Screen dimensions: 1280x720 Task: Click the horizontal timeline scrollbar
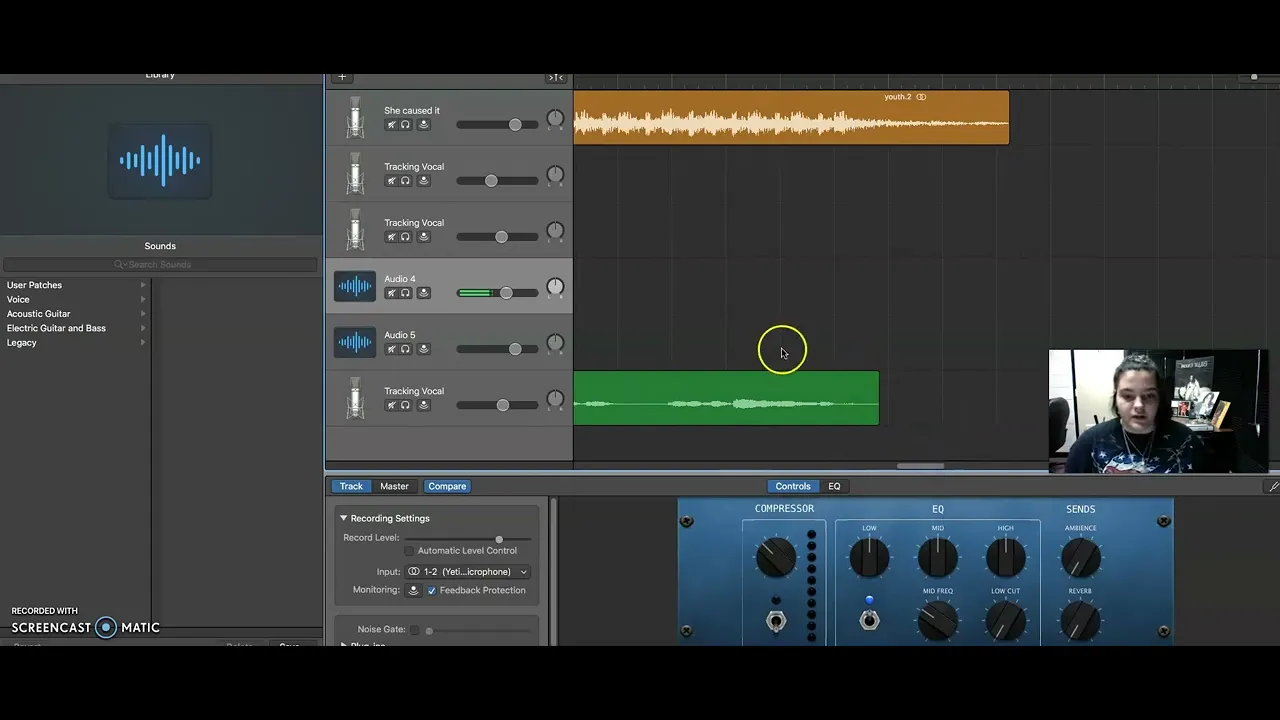(x=920, y=466)
